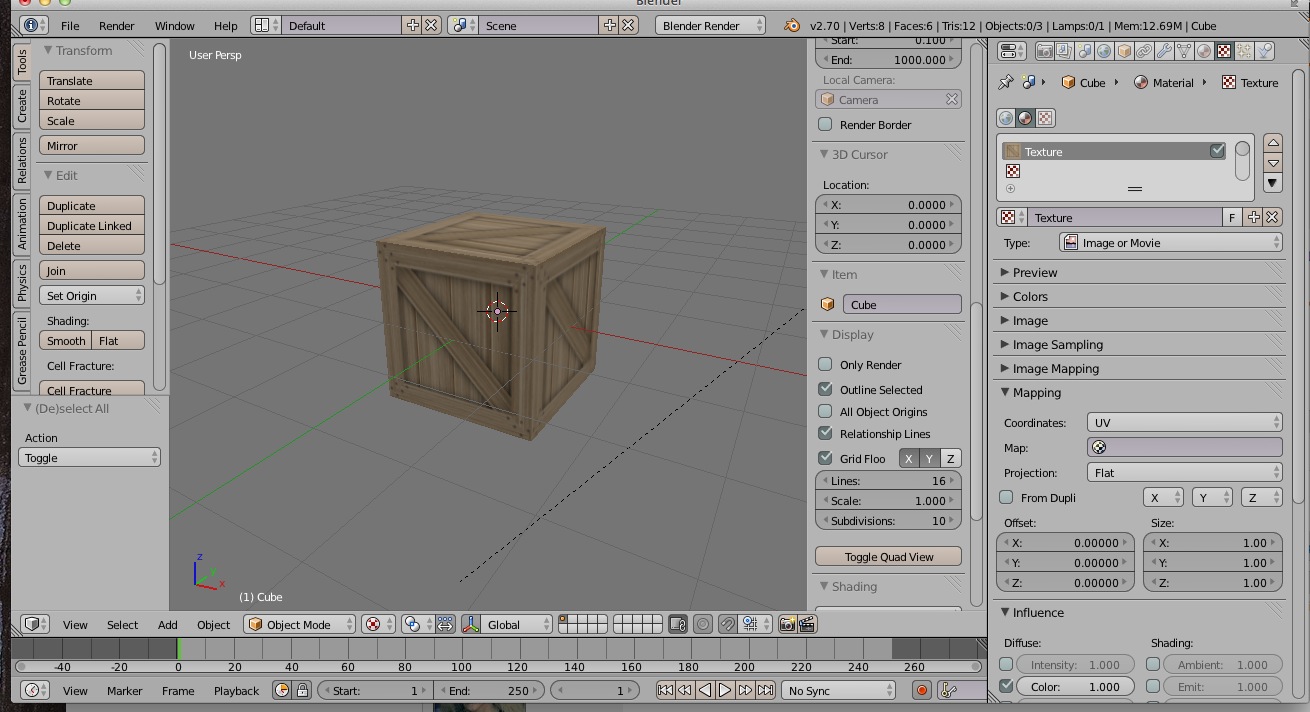The height and width of the screenshot is (712, 1310).
Task: Open the Texture properties tab (checker icon)
Action: pyautogui.click(x=1224, y=51)
